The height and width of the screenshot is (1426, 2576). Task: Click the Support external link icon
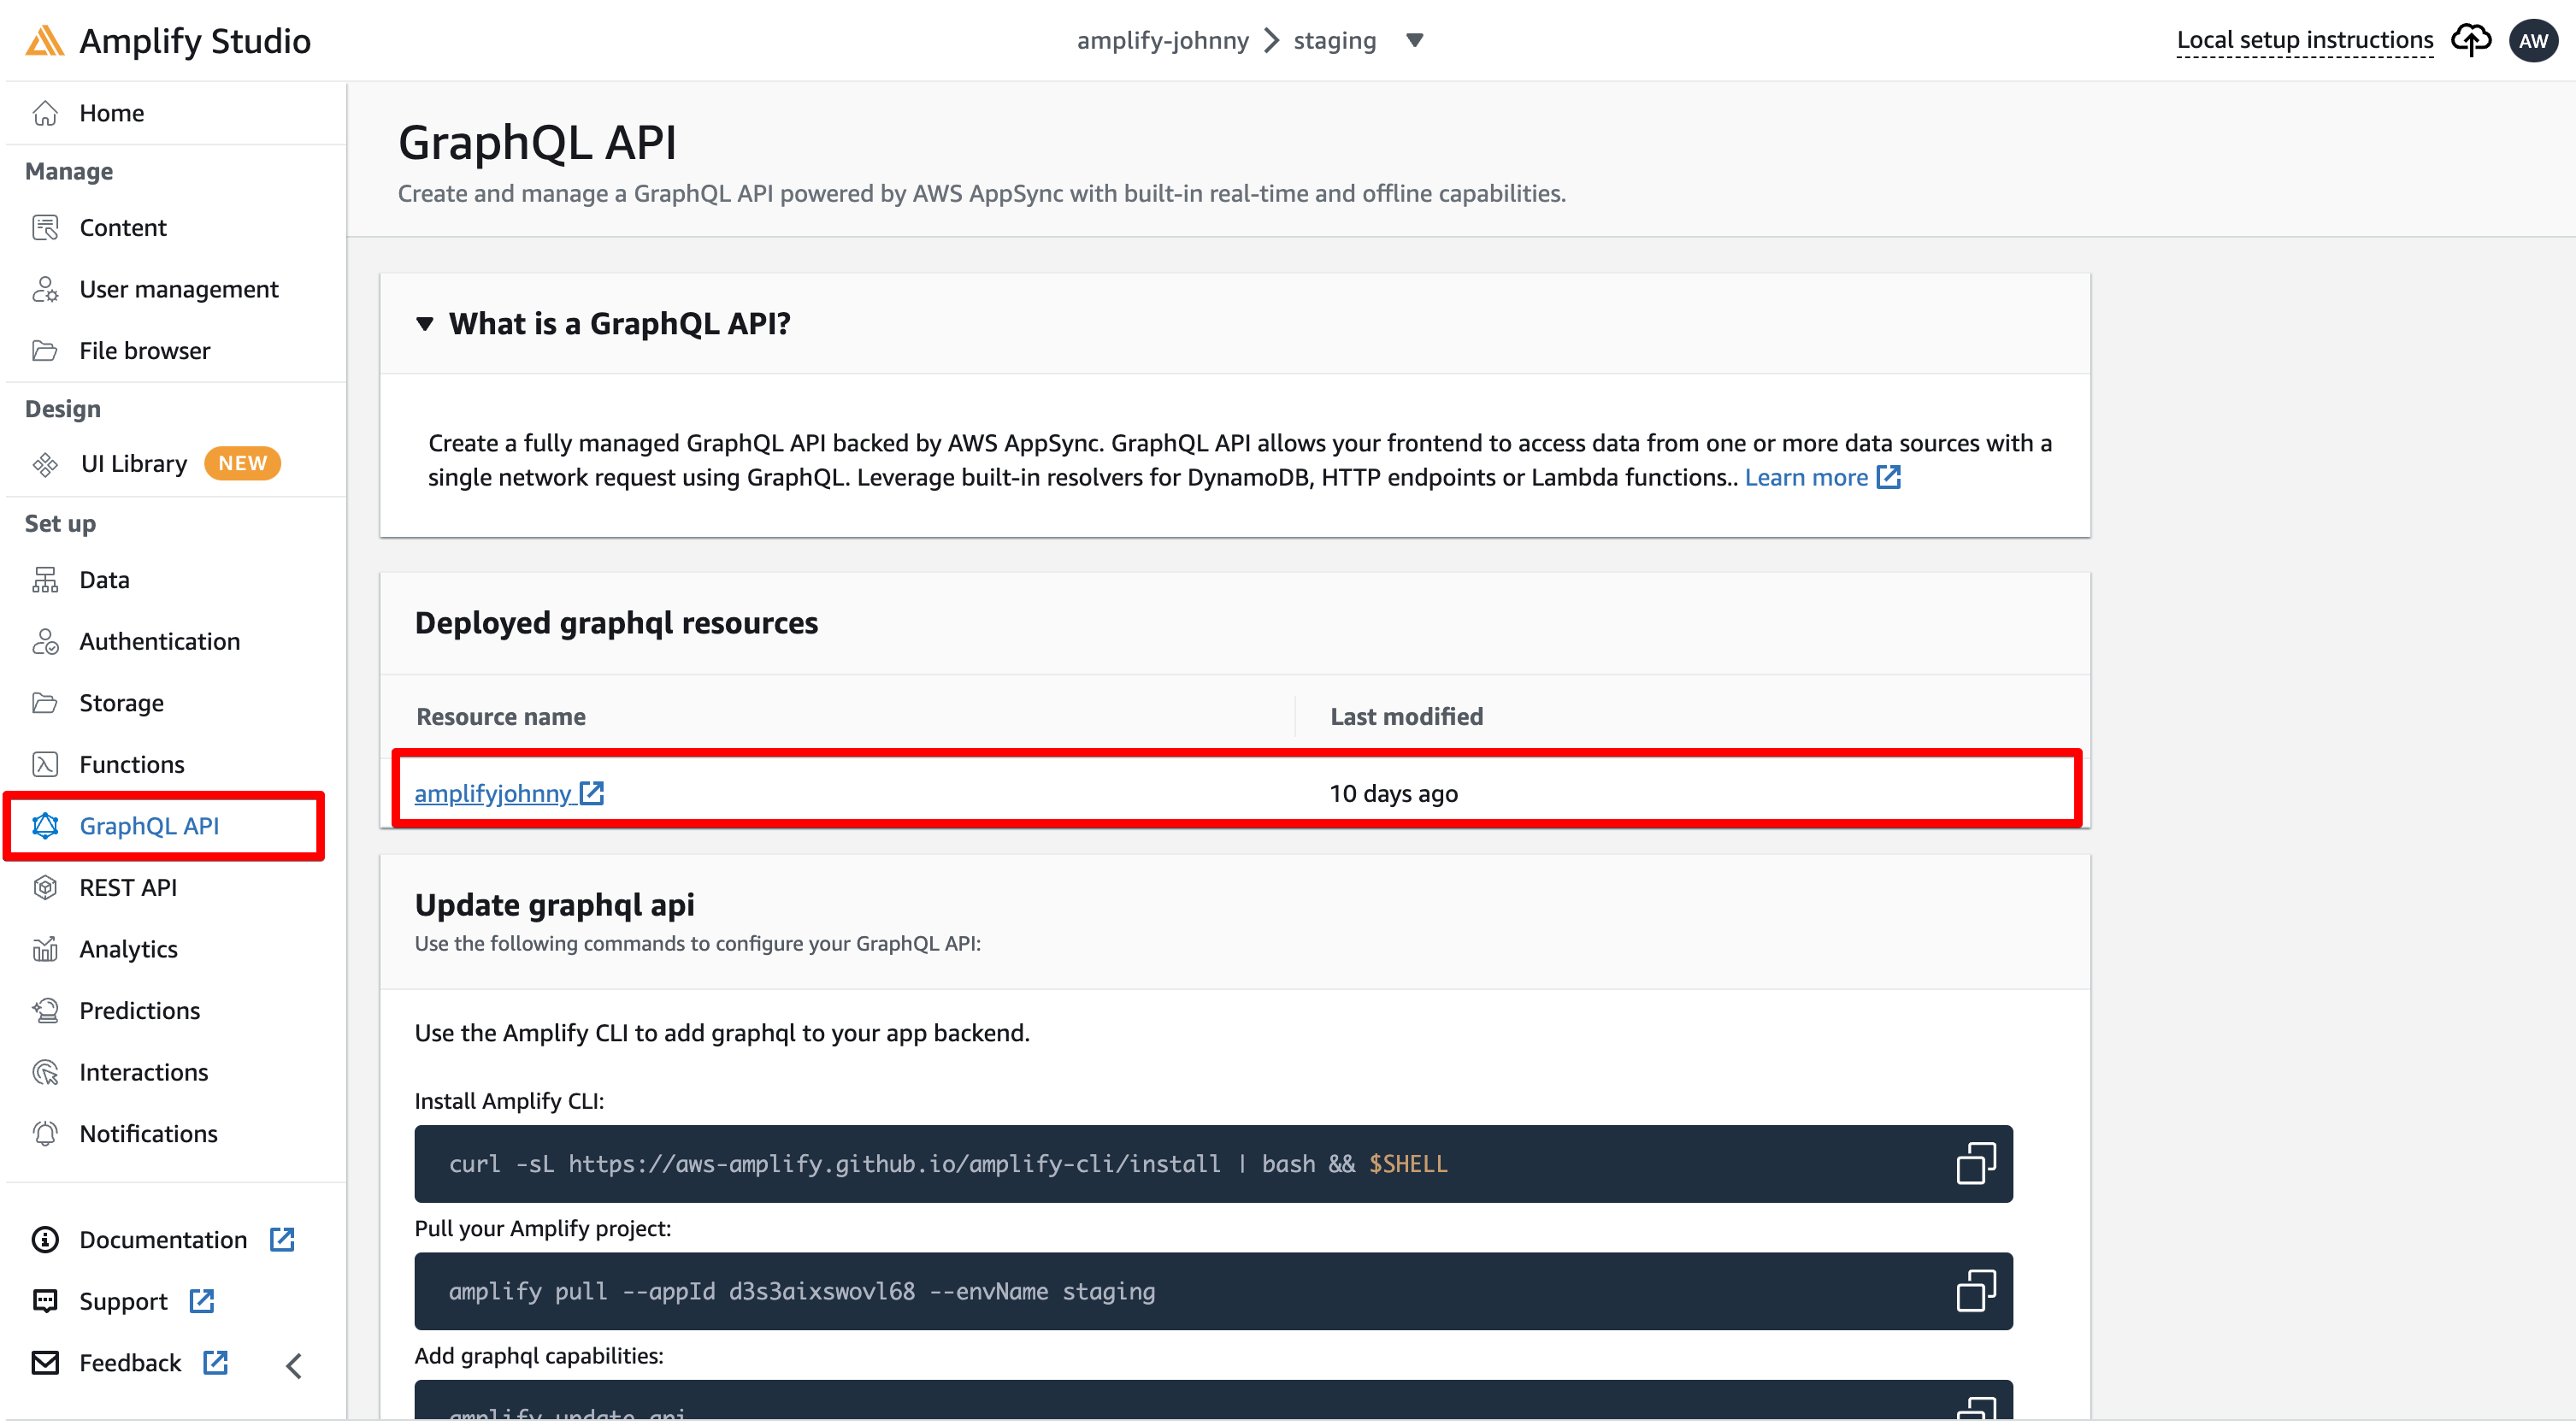click(202, 1301)
